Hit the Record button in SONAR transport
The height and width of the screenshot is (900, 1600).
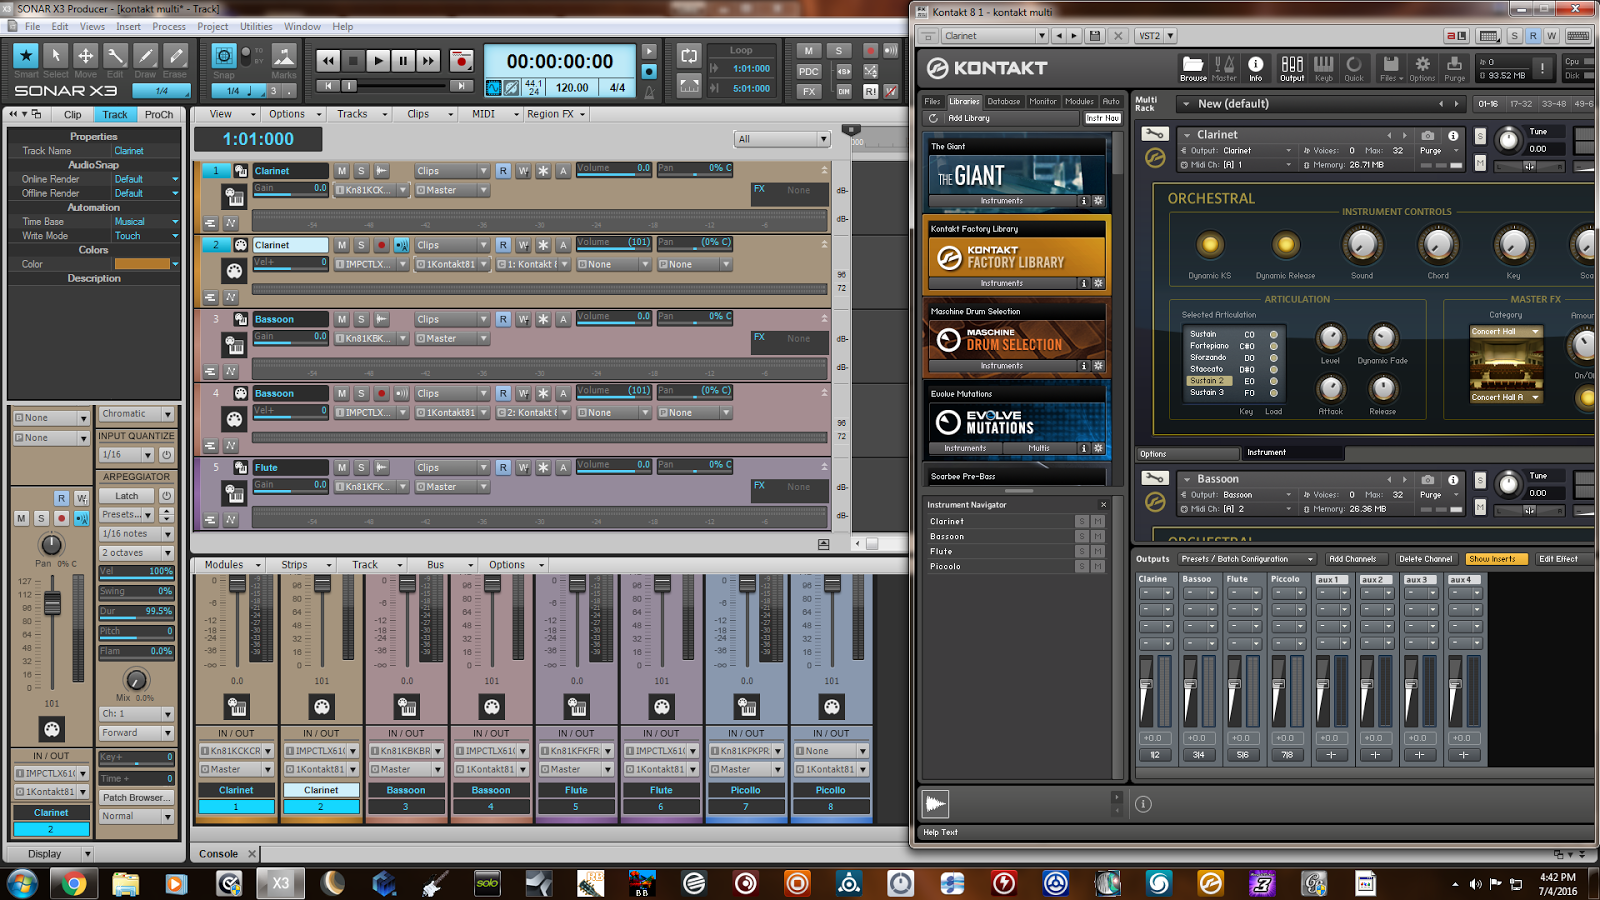pyautogui.click(x=461, y=61)
